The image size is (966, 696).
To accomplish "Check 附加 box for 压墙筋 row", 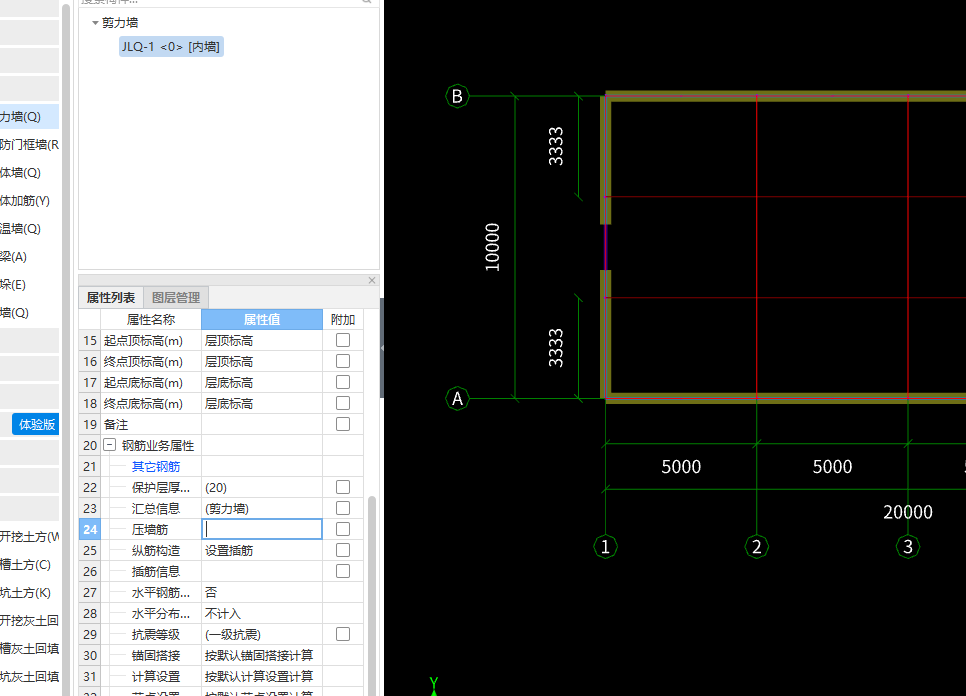I will [x=343, y=529].
